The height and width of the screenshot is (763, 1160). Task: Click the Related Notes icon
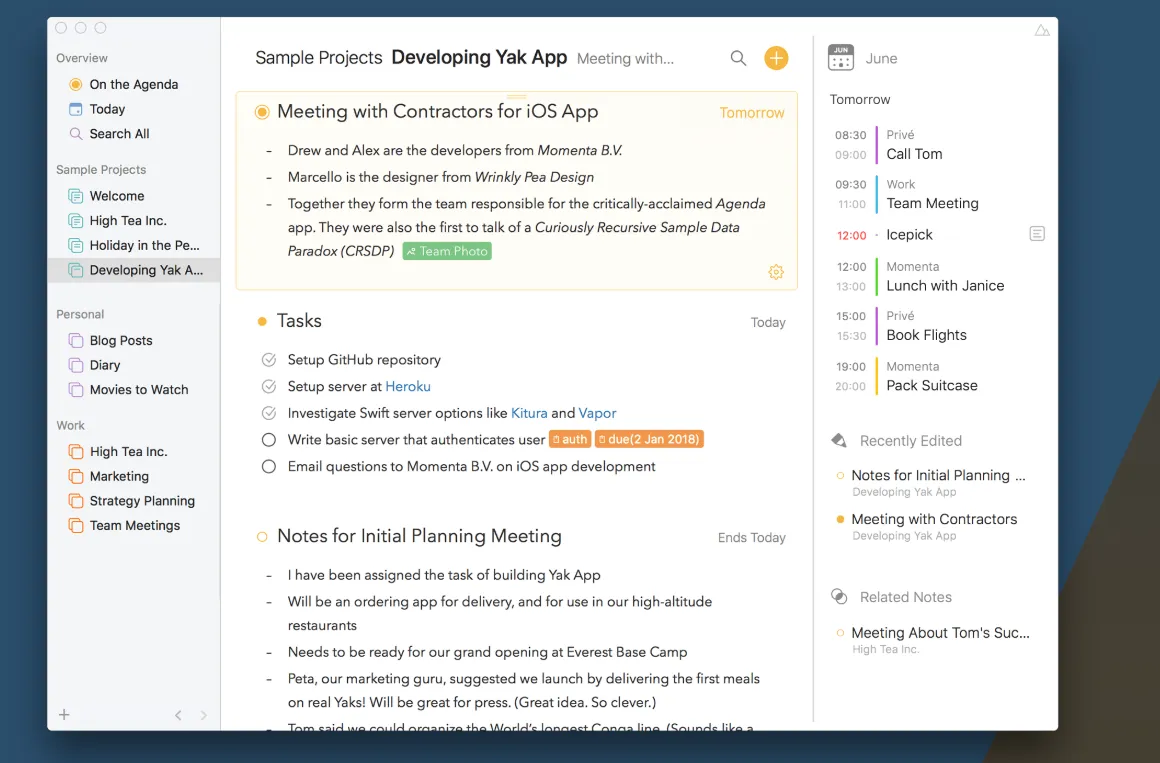pyautogui.click(x=839, y=596)
